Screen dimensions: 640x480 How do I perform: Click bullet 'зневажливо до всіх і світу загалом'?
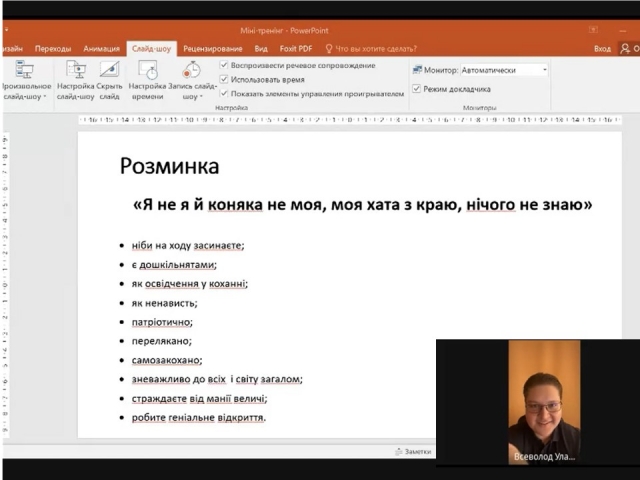click(x=217, y=380)
